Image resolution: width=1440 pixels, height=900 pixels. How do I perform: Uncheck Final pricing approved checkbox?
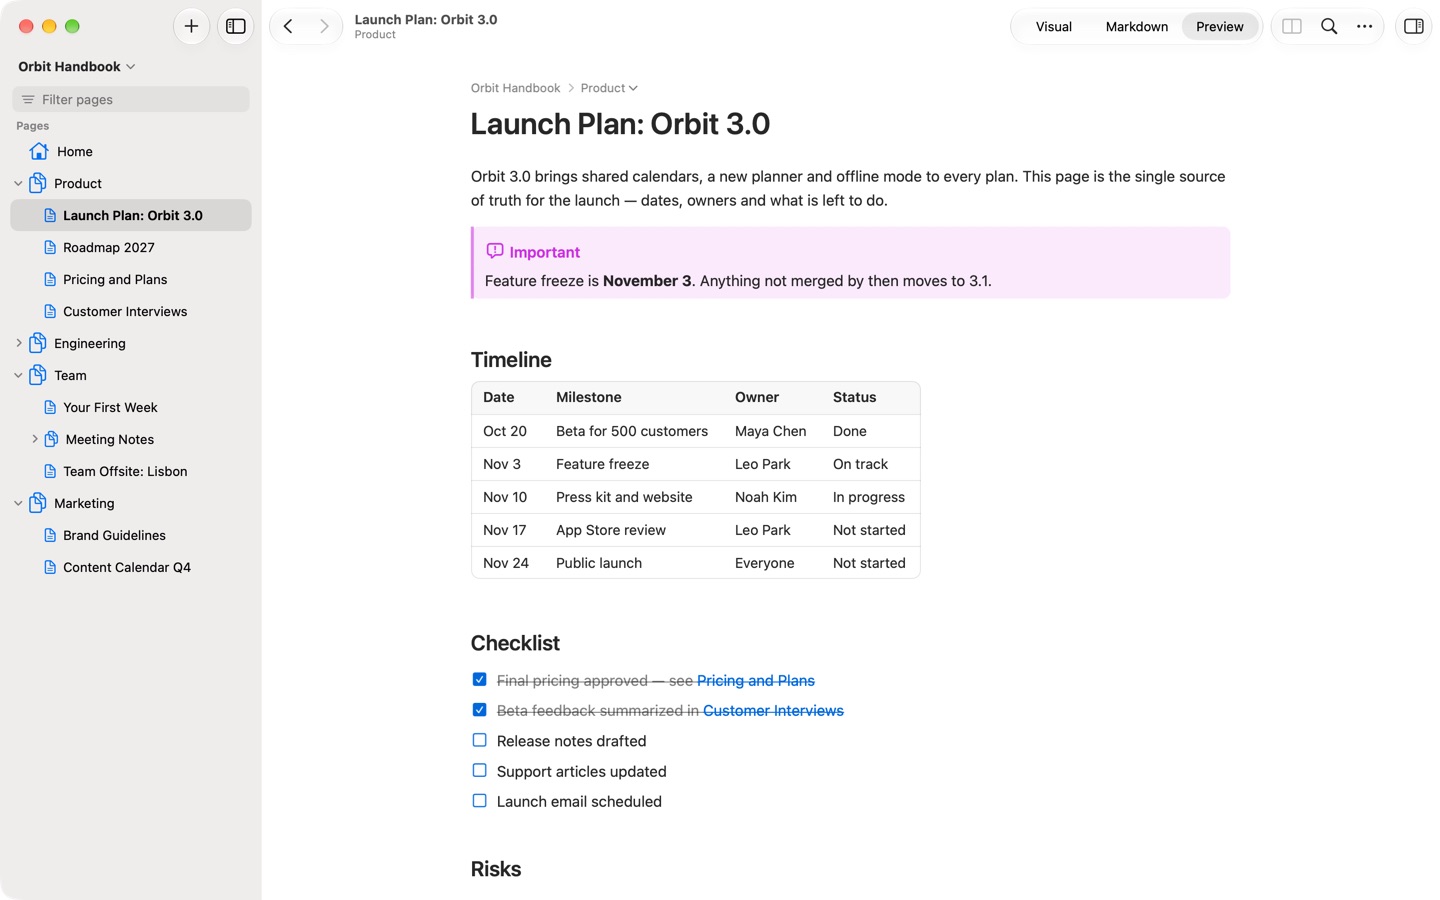[479, 680]
